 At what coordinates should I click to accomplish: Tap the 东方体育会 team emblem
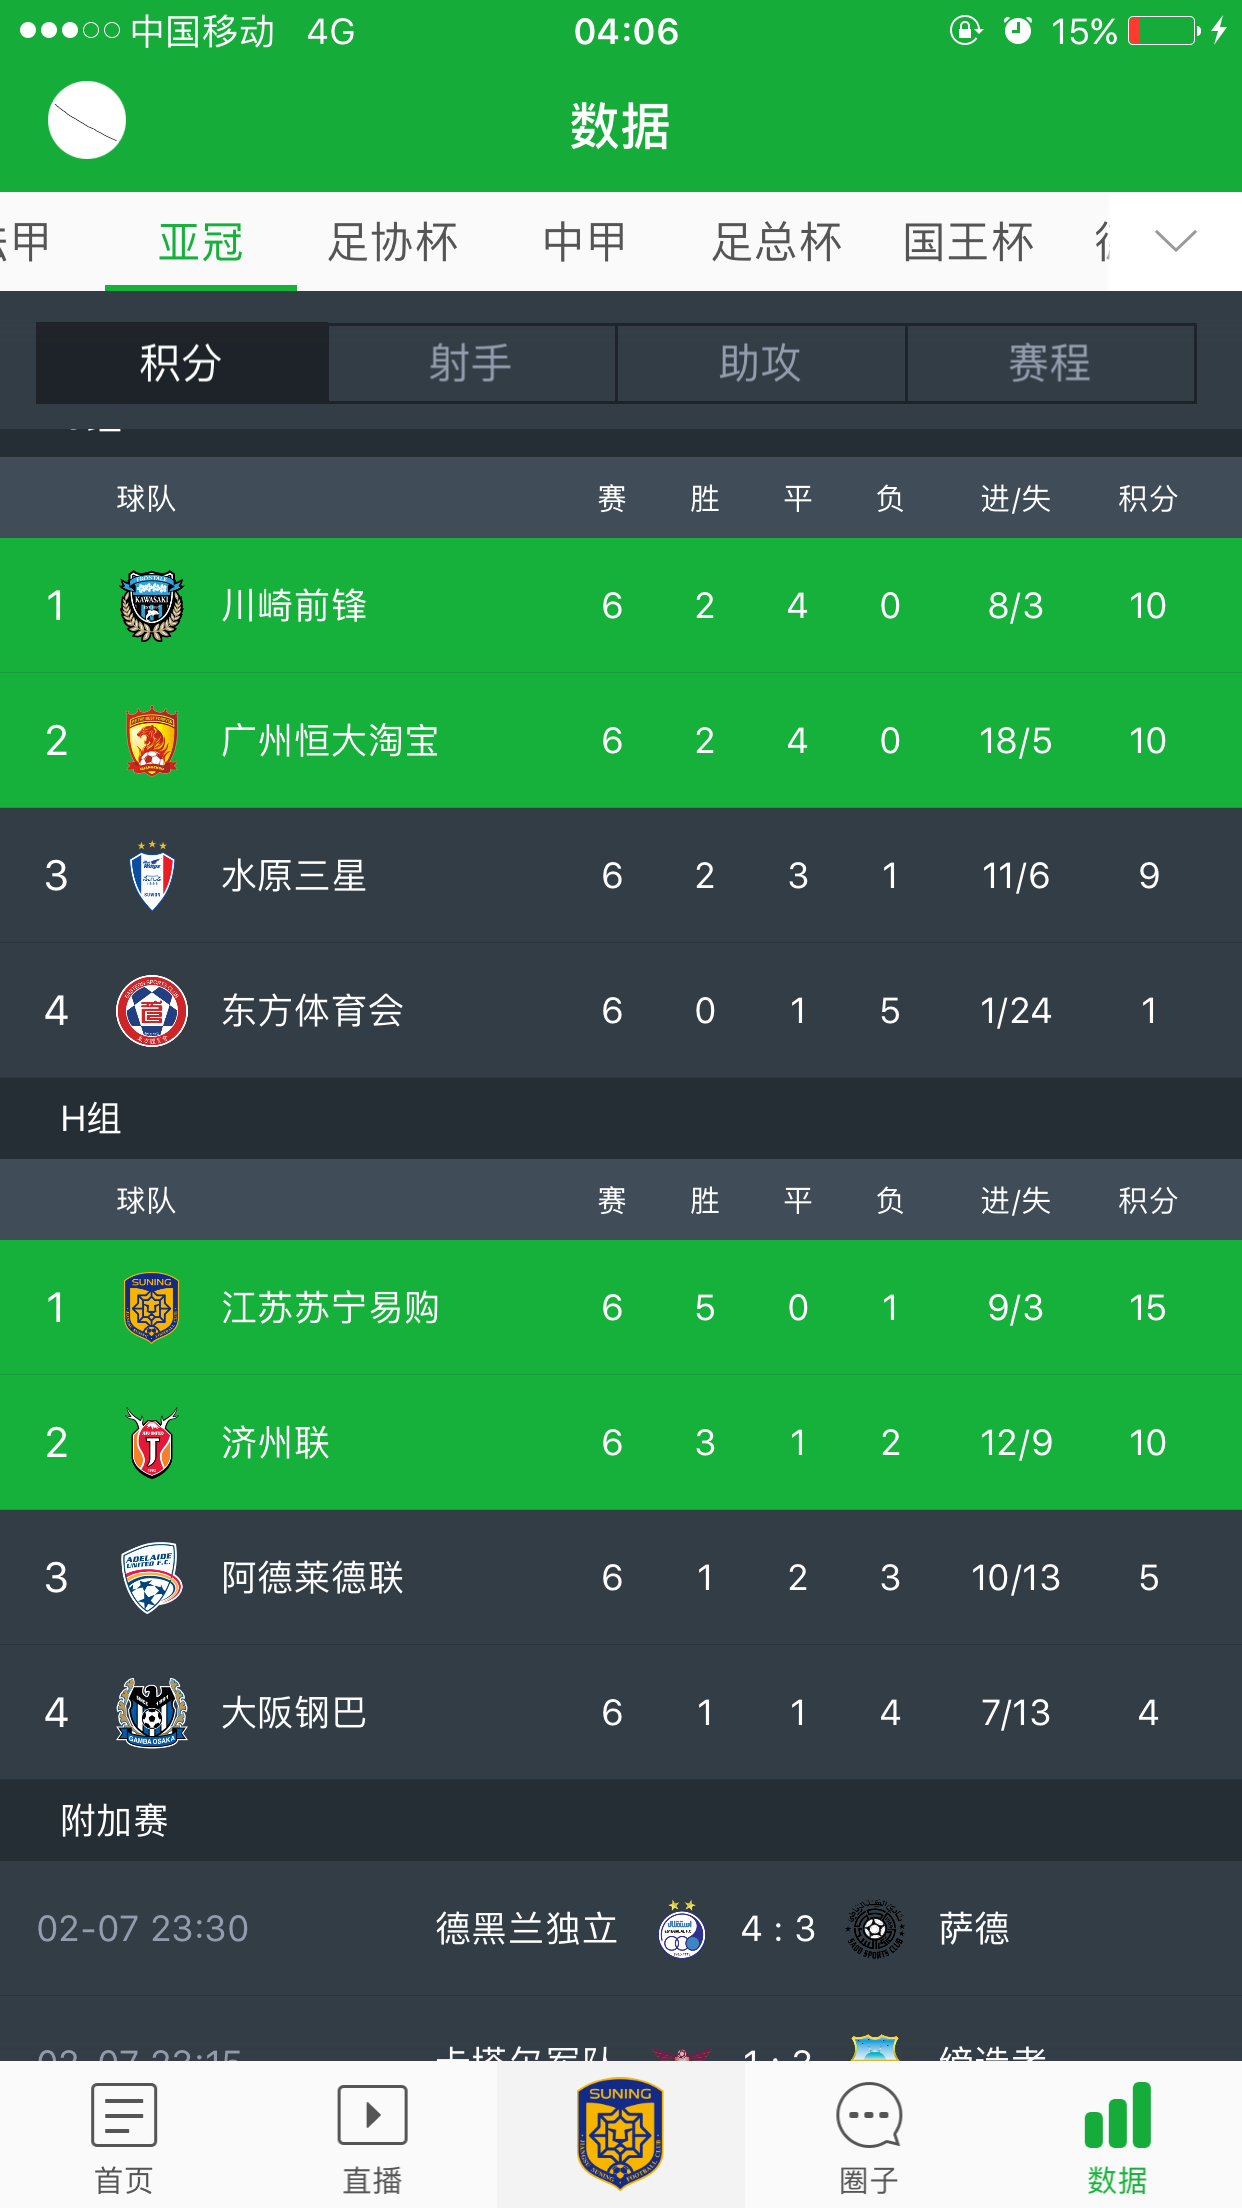(x=152, y=1011)
